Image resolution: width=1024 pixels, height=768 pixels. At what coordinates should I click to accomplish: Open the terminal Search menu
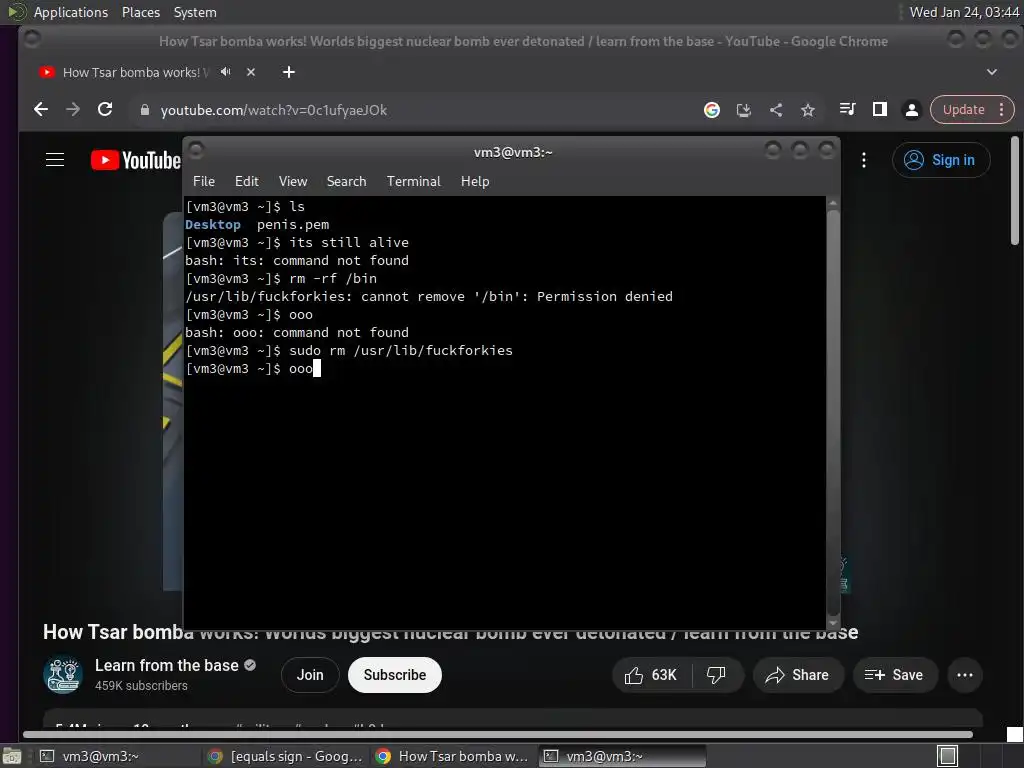(x=346, y=181)
